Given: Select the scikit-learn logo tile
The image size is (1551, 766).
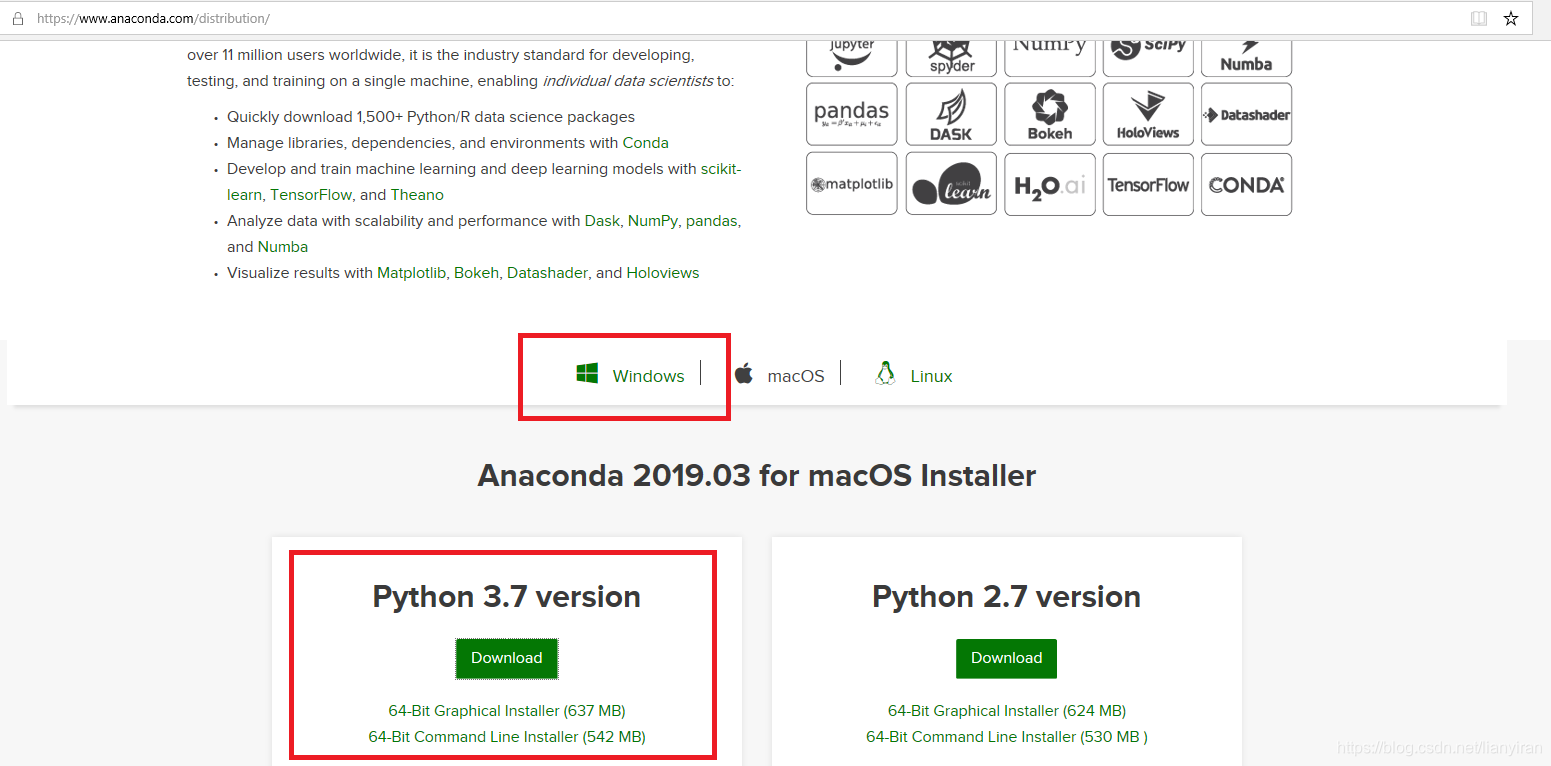Looking at the screenshot, I should (x=951, y=184).
